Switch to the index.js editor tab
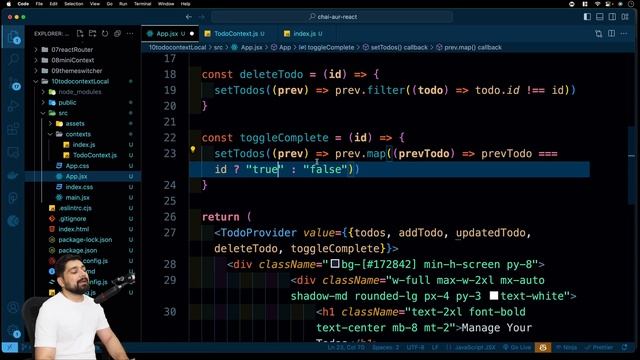Image resolution: width=640 pixels, height=360 pixels. click(303, 33)
